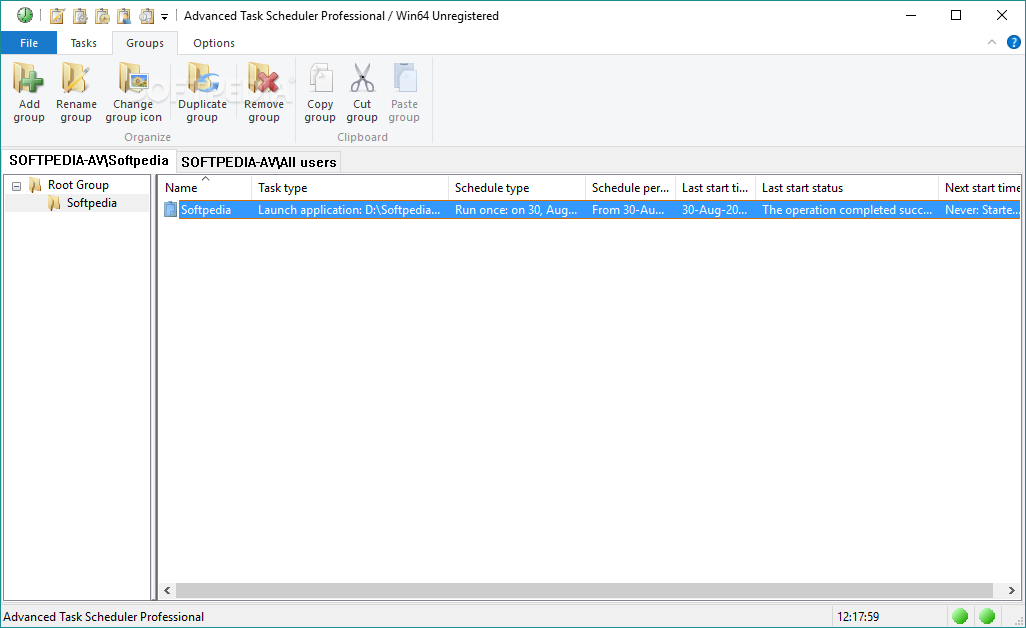Open the File menu

click(29, 42)
